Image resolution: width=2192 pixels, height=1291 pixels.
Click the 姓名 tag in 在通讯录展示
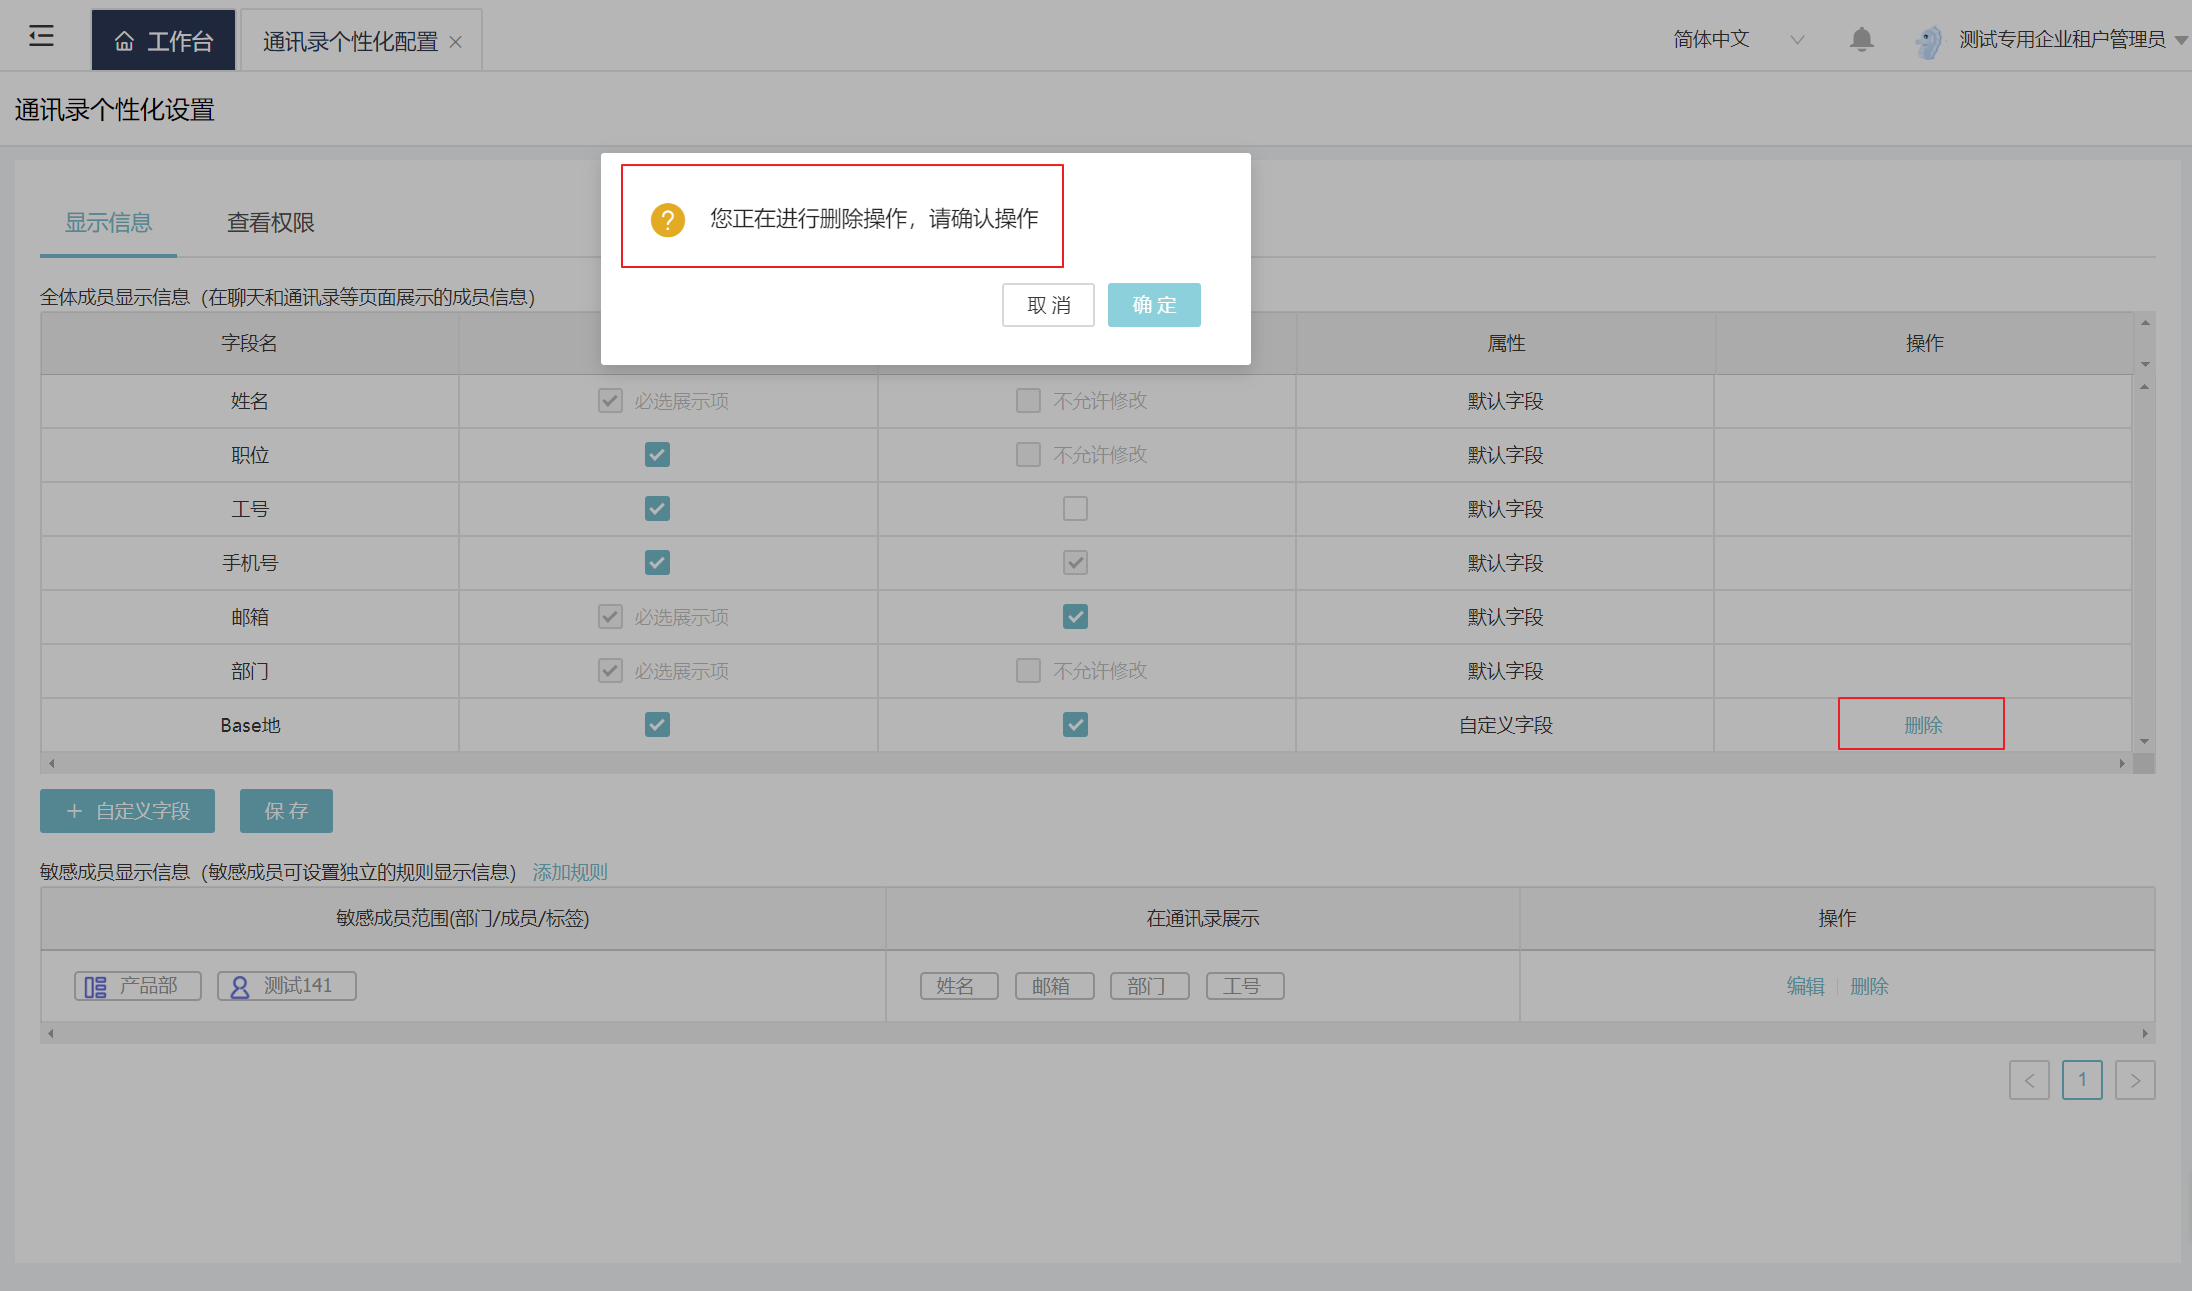(959, 986)
